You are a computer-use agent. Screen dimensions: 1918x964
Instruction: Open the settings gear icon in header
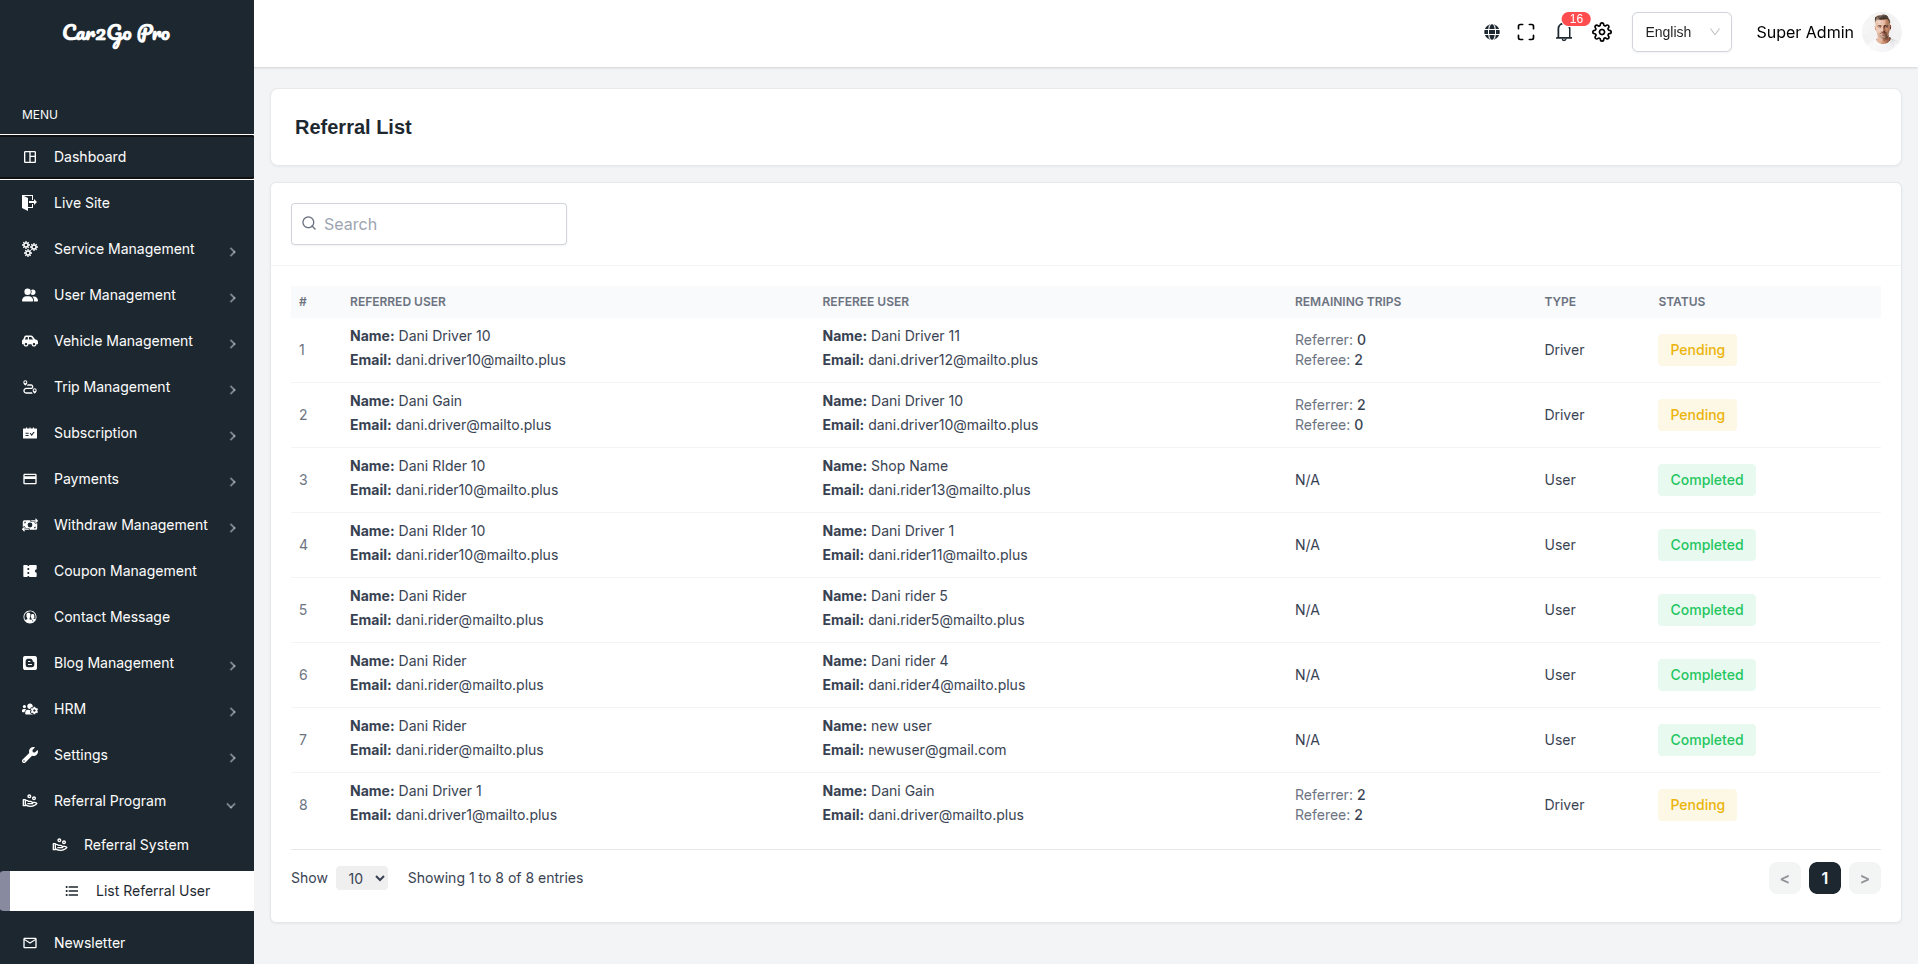coord(1602,32)
